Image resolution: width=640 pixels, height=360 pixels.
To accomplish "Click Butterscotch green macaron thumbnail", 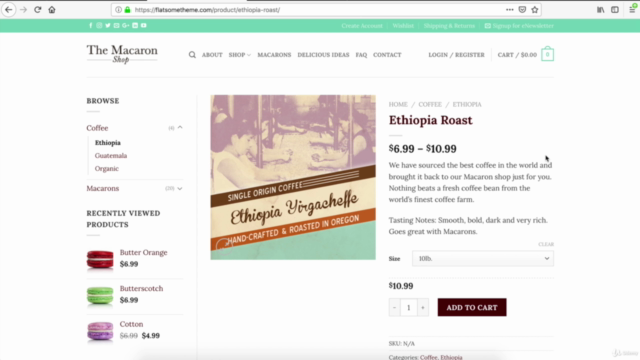I will pyautogui.click(x=100, y=295).
